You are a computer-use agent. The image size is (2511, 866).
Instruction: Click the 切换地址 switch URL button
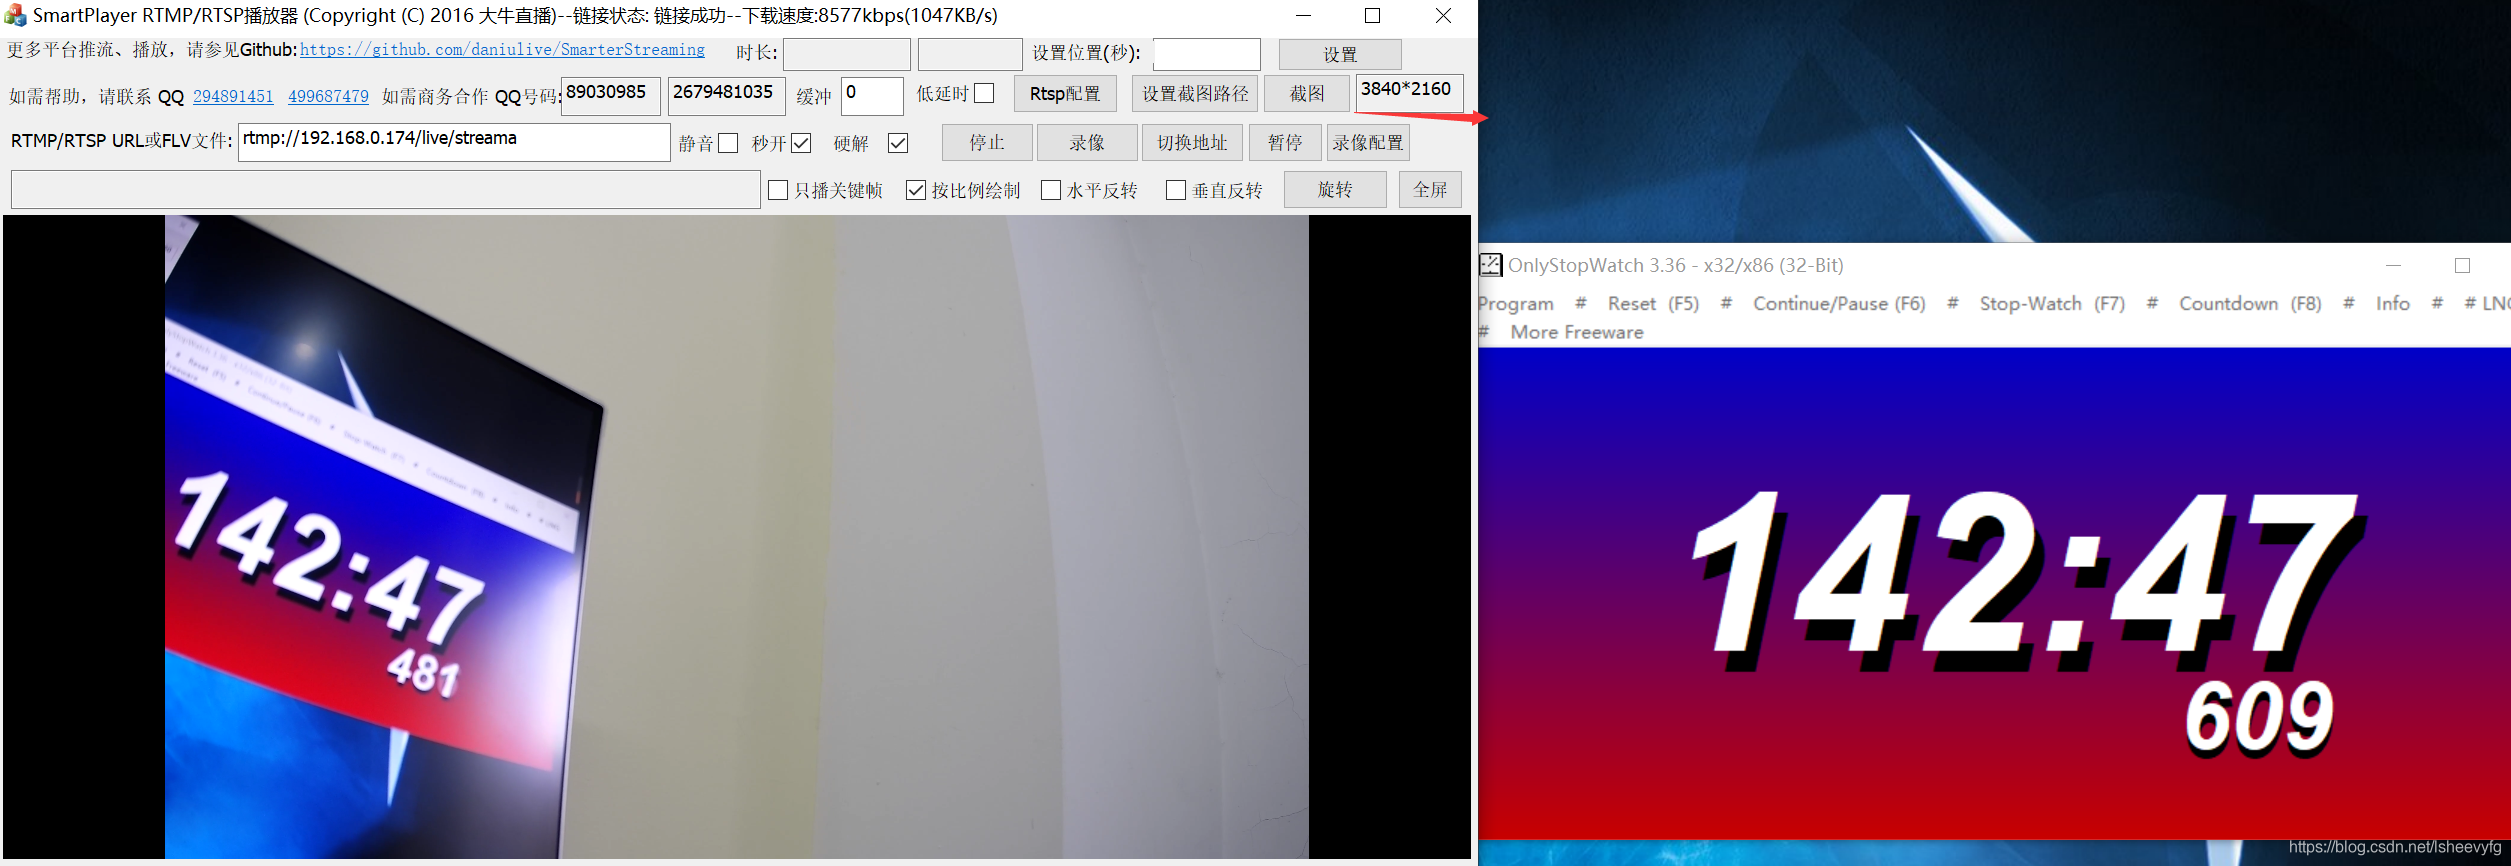[x=1192, y=143]
